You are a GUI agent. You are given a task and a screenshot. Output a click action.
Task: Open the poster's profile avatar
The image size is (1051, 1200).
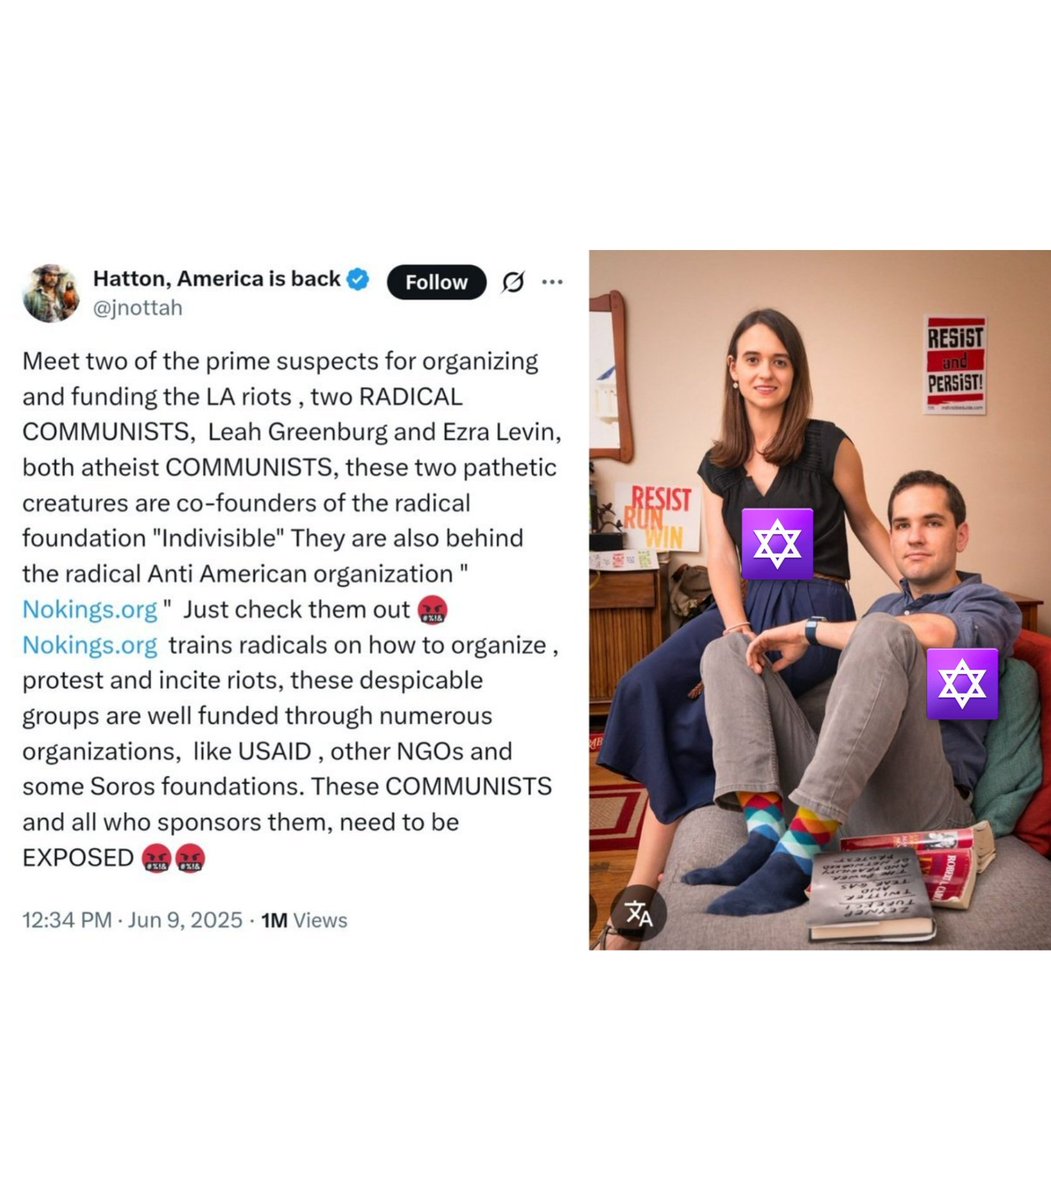point(50,292)
